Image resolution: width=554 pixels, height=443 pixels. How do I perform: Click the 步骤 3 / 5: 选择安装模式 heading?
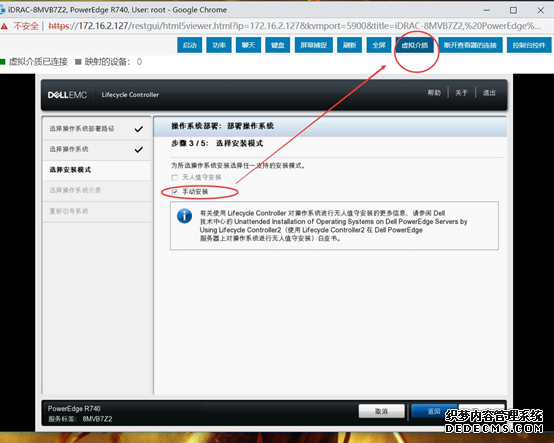(x=217, y=143)
